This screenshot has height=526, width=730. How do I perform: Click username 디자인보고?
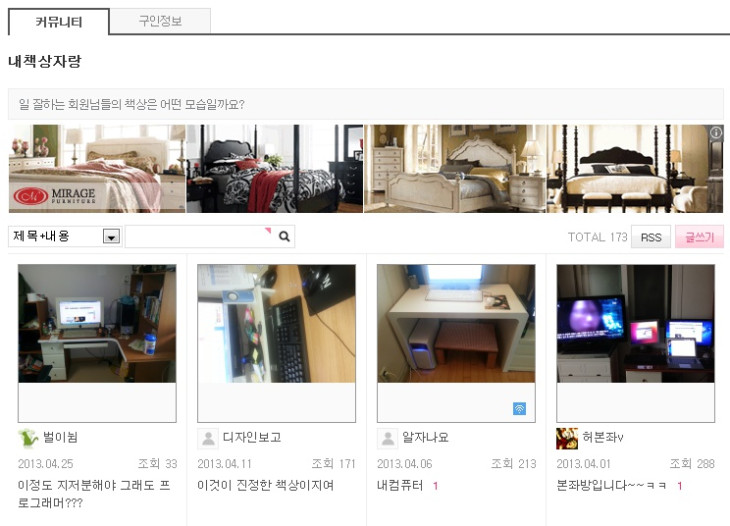pos(252,437)
